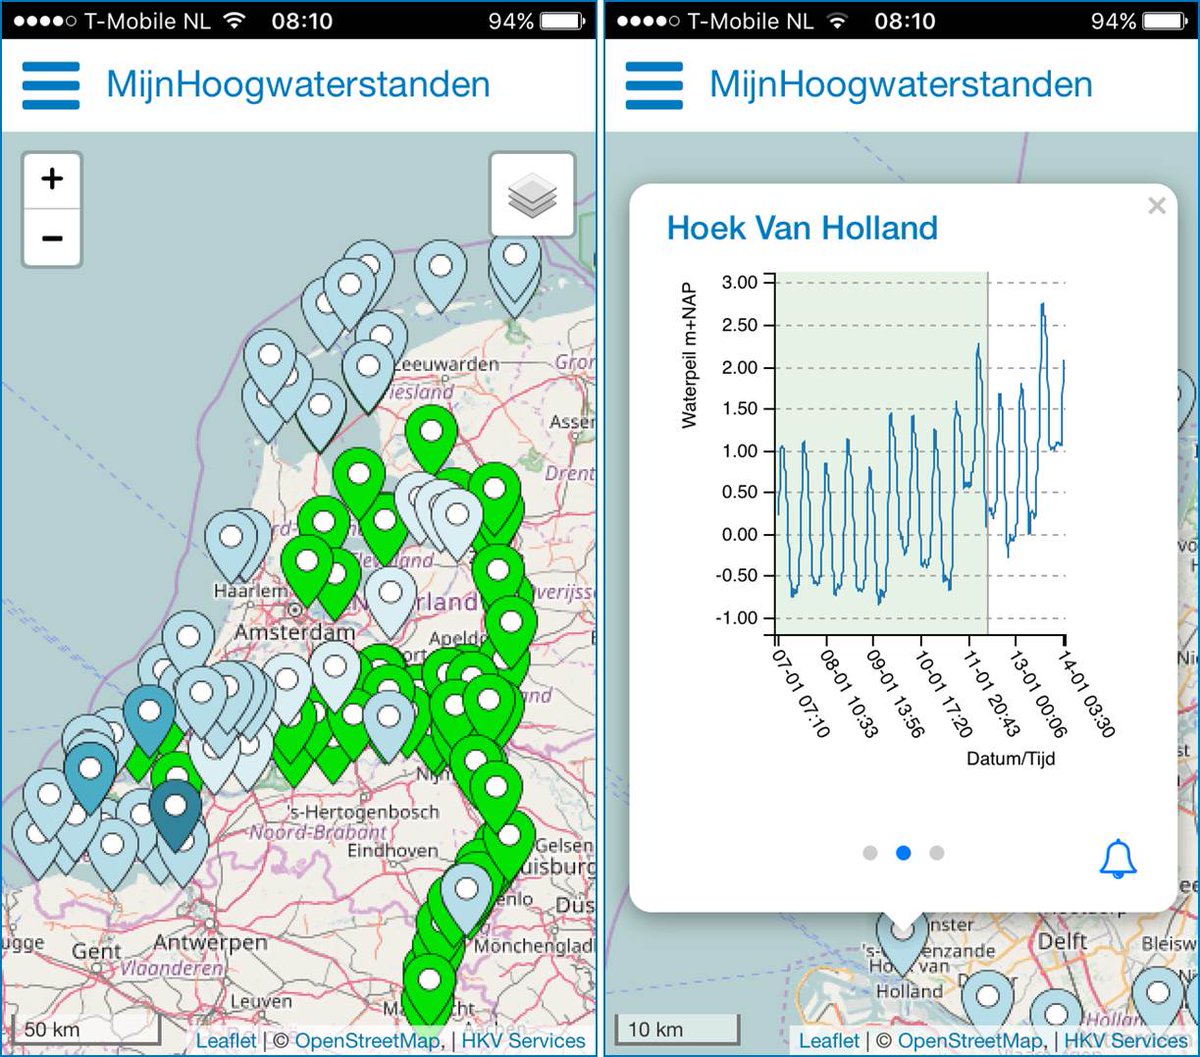Screen dimensions: 1200x1057
Task: Select the third pagination dot in the popup
Action: (x=936, y=853)
